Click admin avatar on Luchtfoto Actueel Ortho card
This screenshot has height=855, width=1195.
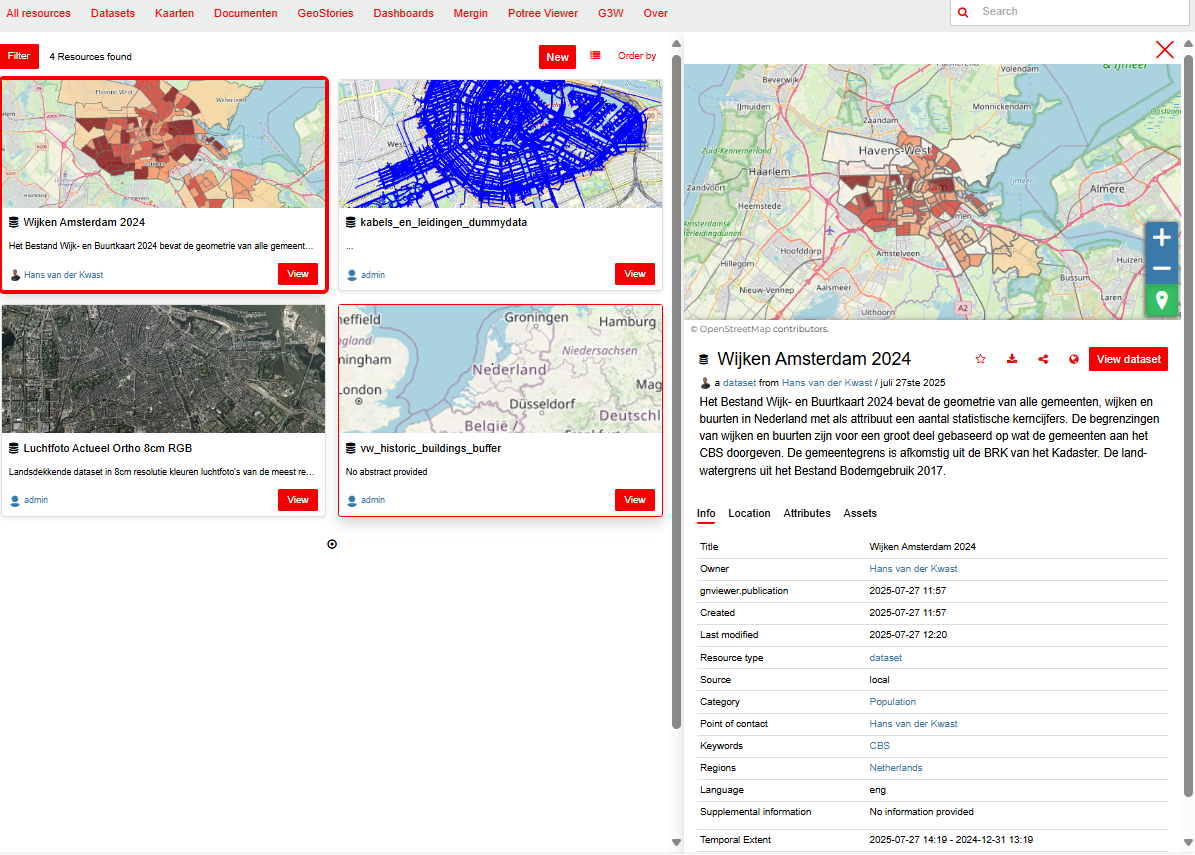15,501
